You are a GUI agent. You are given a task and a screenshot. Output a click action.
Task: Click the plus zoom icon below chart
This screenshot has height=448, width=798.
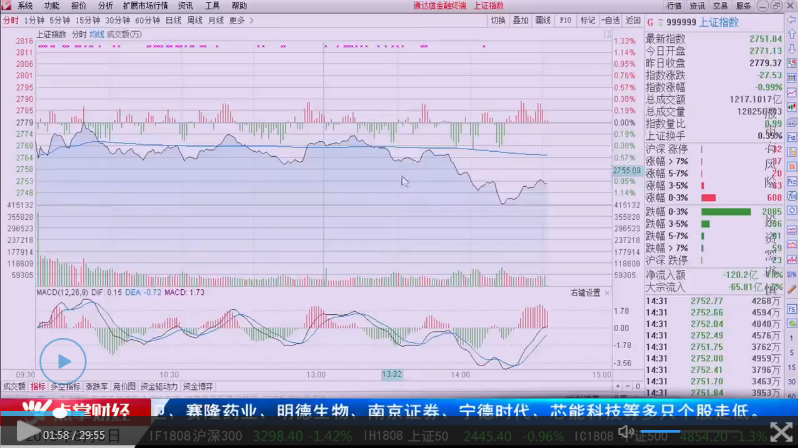tap(618, 387)
